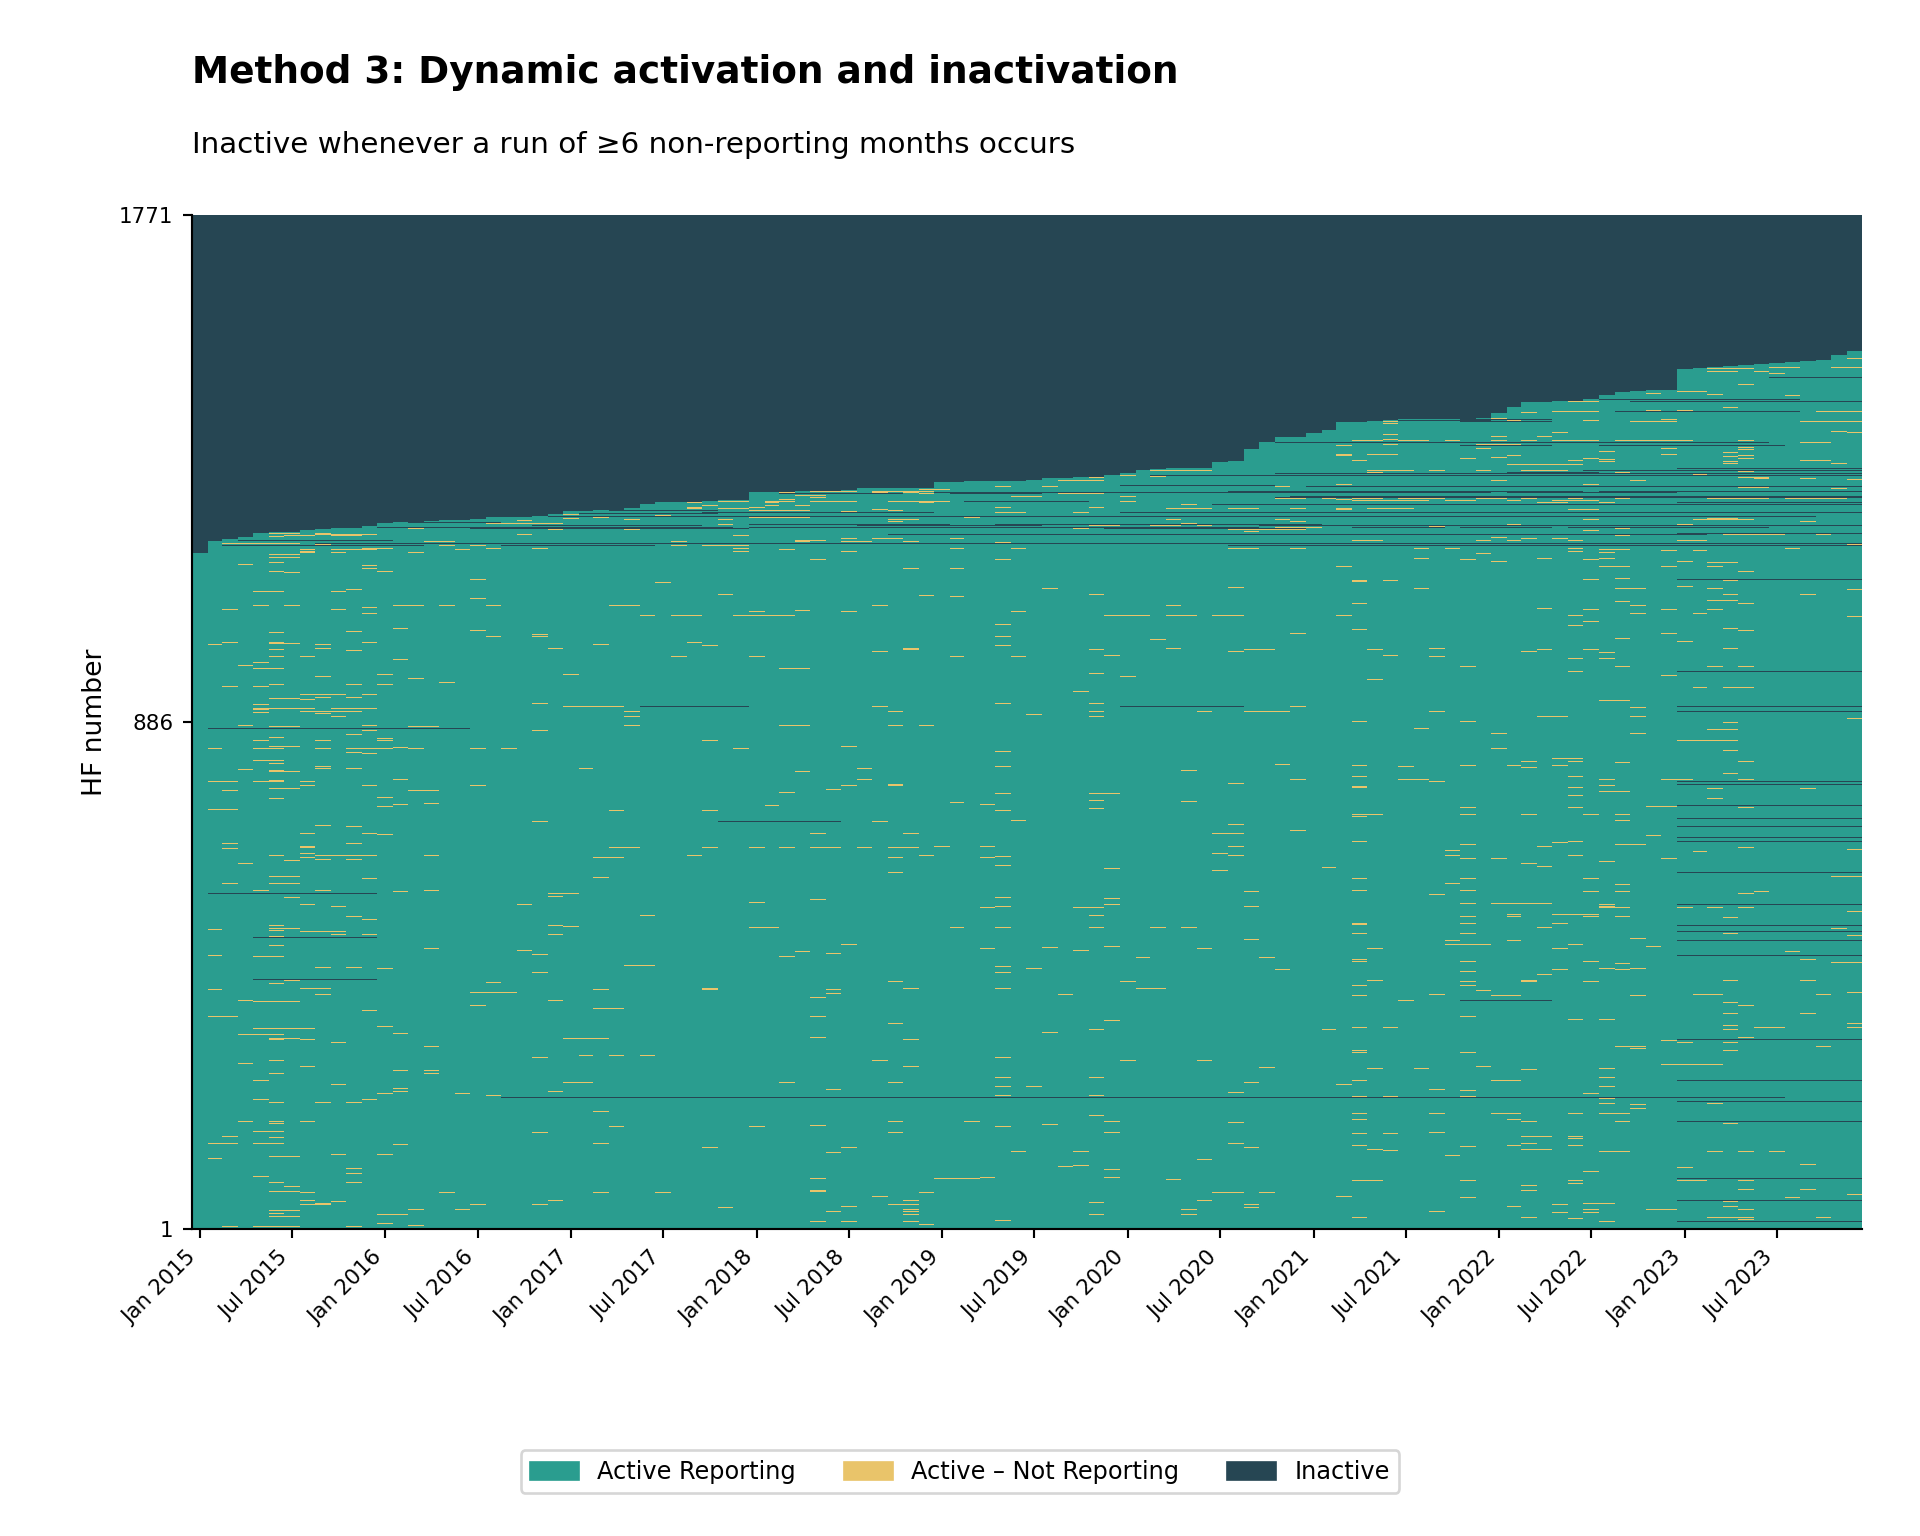The height and width of the screenshot is (1536, 1920).
Task: Click the 'Jul 2022' x-axis label
Action: pos(1555,1285)
